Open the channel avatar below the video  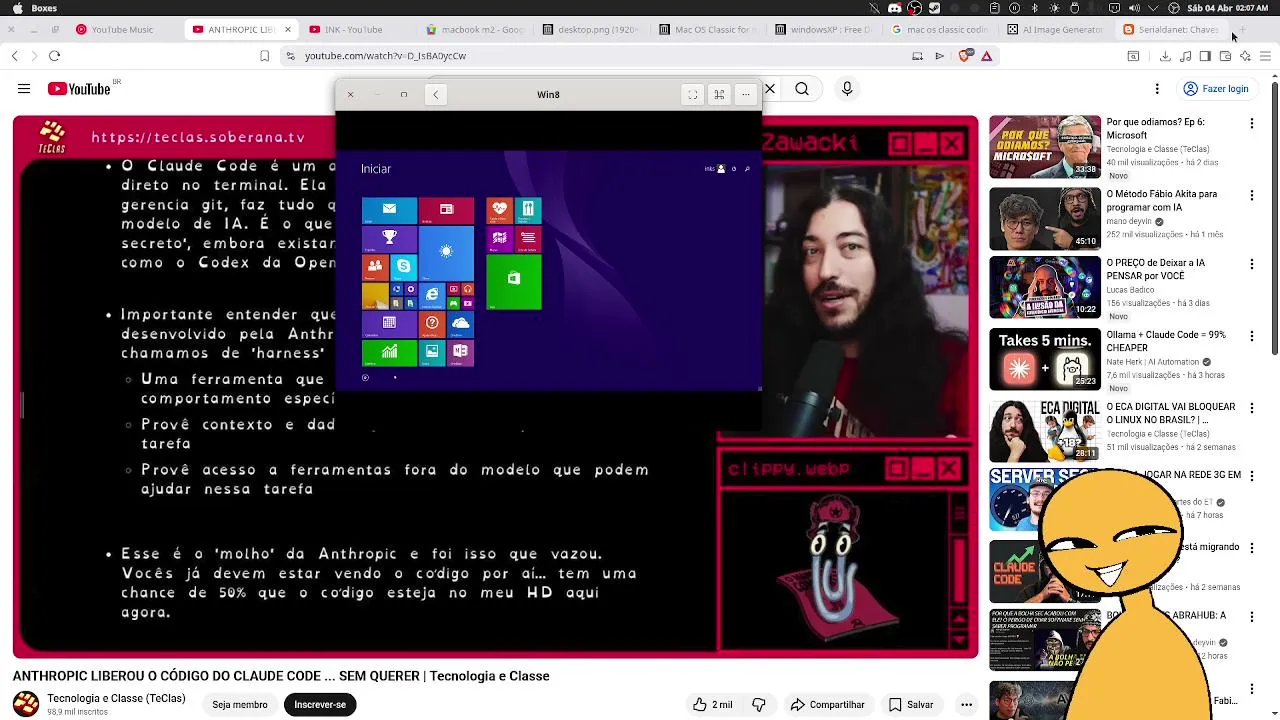tap(26, 704)
